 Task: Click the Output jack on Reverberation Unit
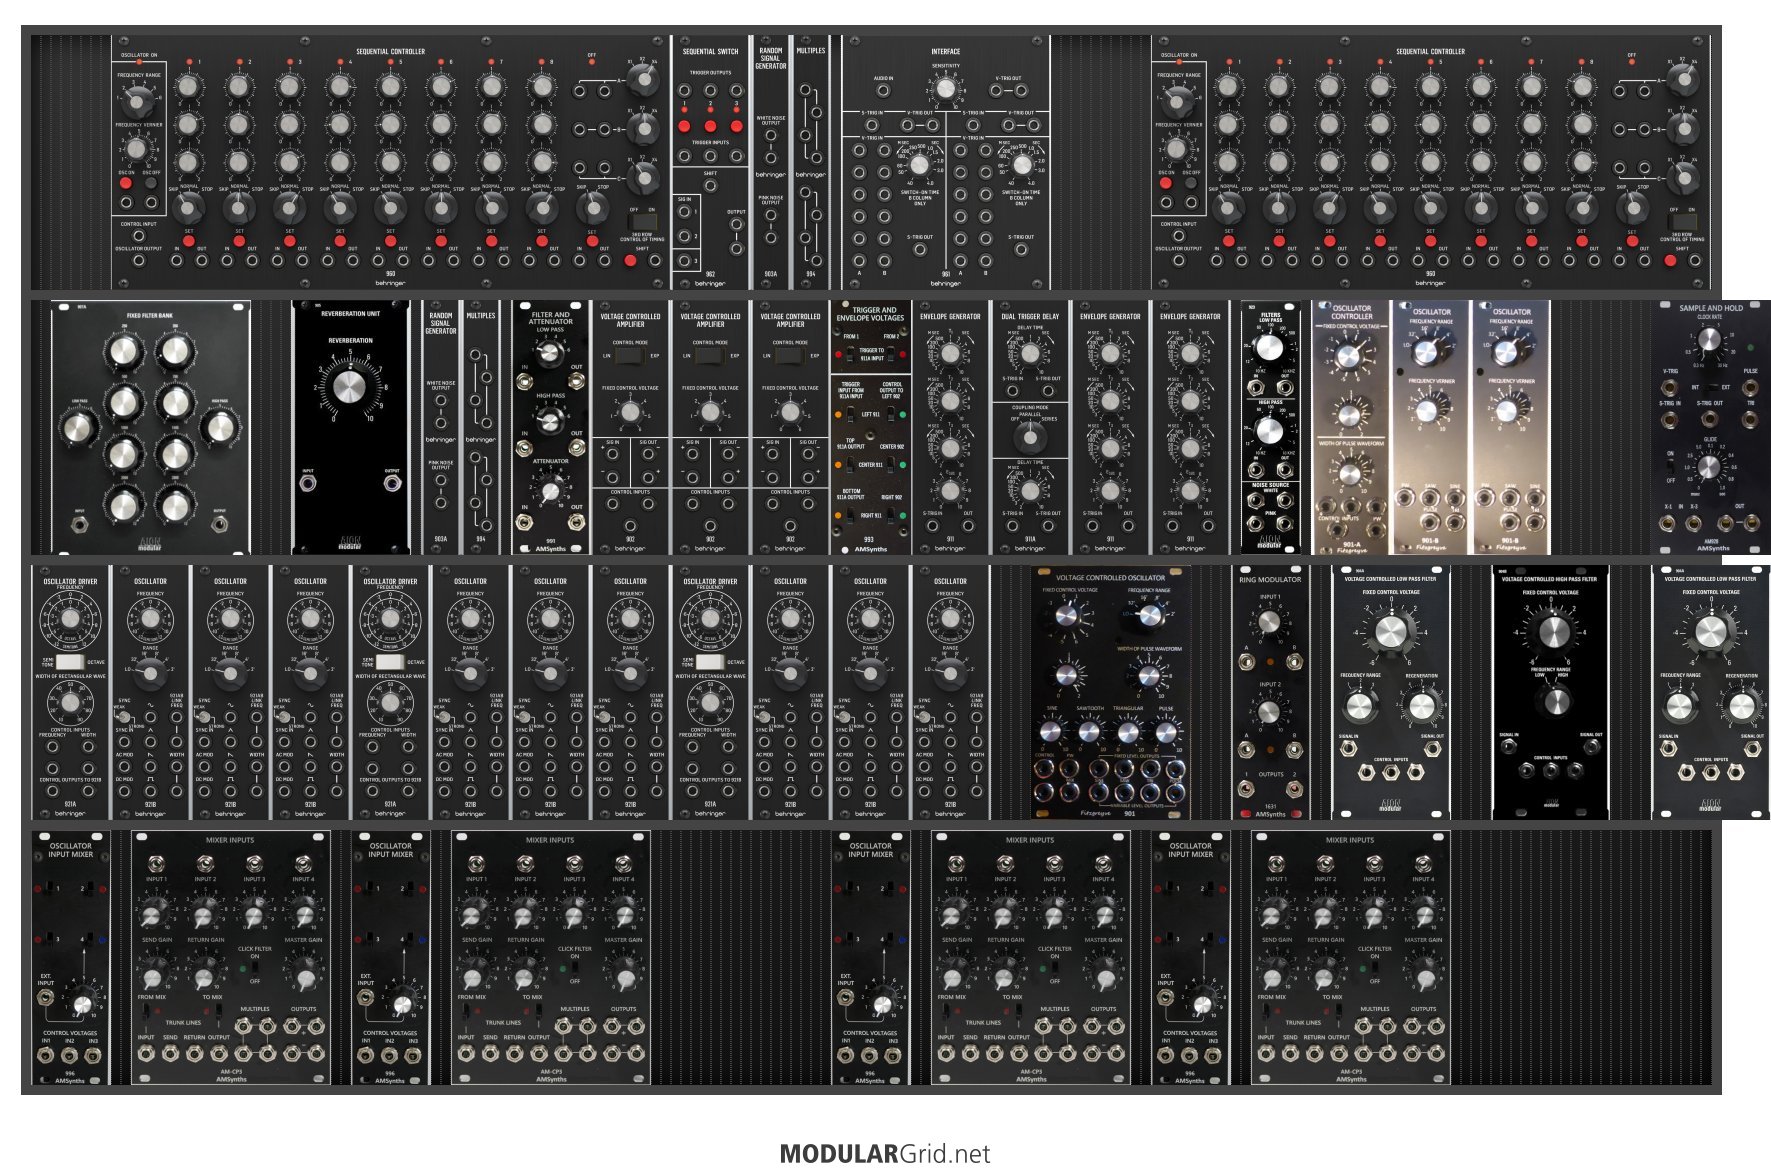click(392, 484)
